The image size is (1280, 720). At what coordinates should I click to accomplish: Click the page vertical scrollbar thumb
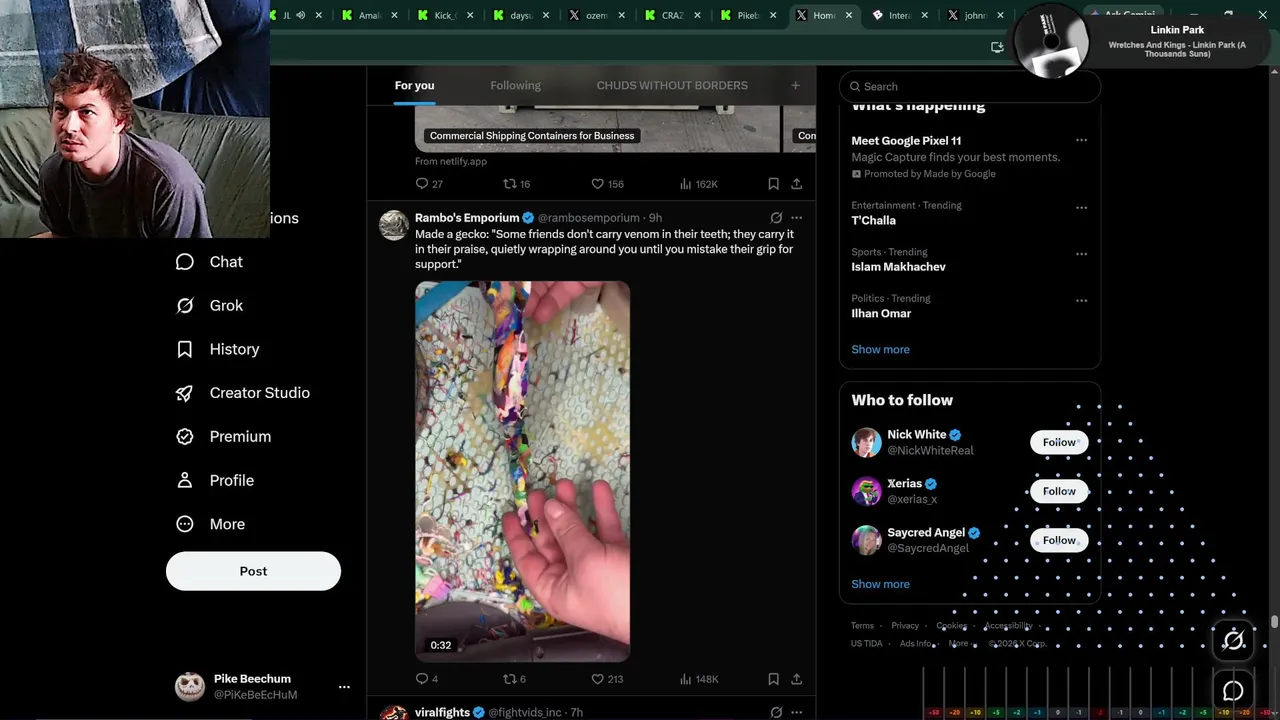coord(1274,622)
